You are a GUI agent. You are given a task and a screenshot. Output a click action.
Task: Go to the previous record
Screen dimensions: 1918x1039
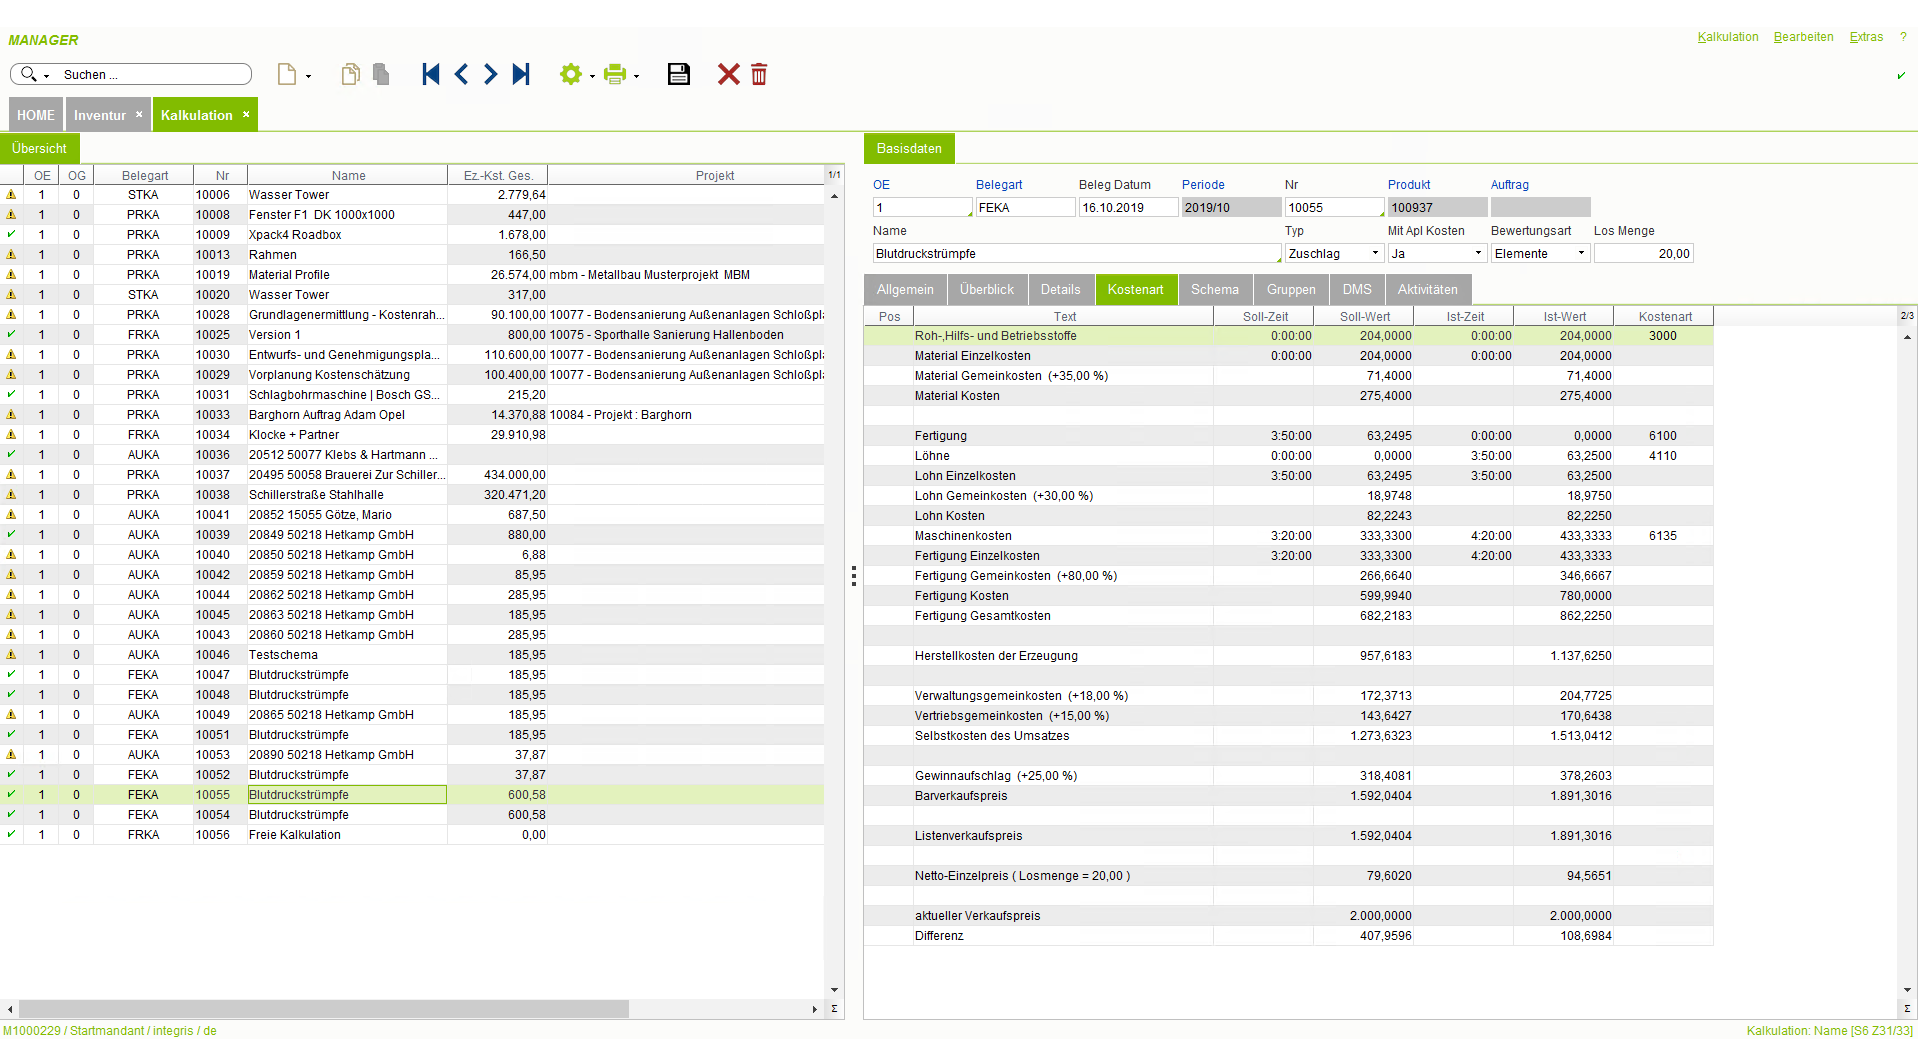(461, 74)
